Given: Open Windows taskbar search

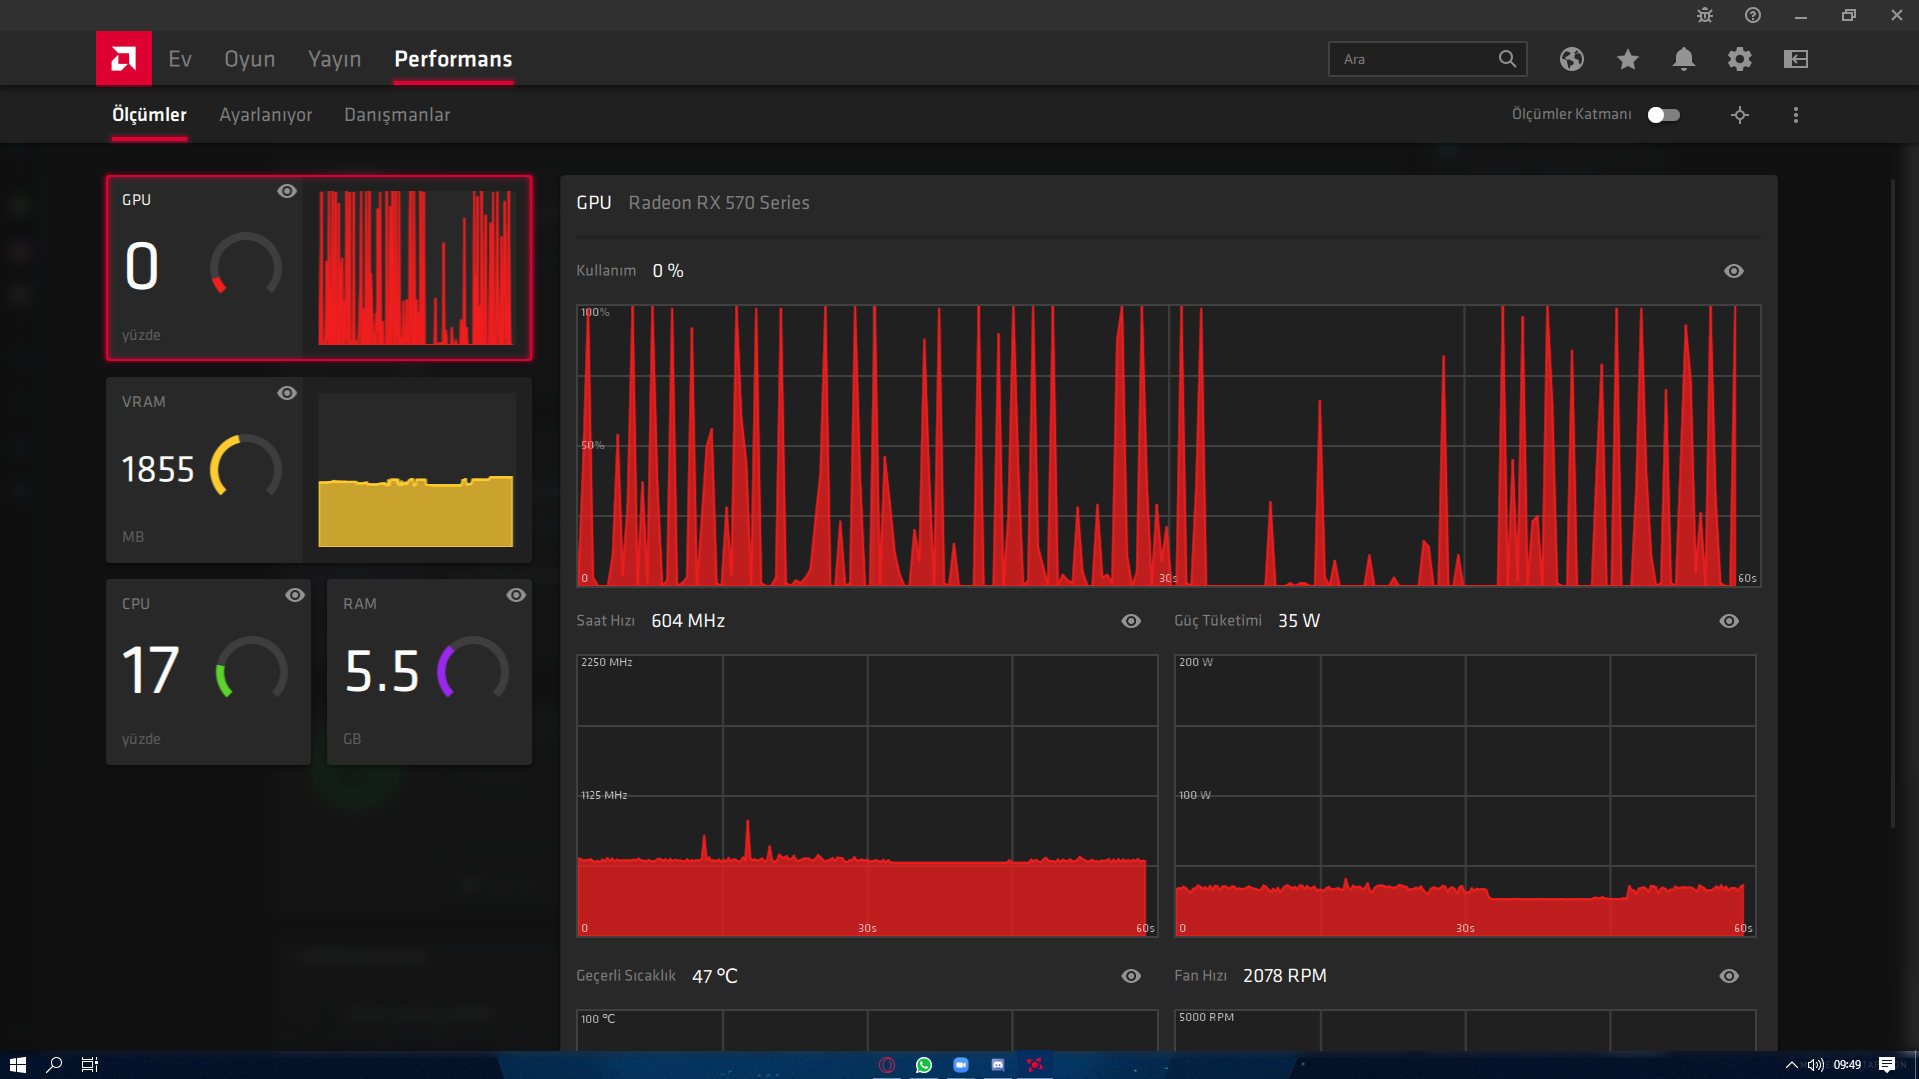Looking at the screenshot, I should pyautogui.click(x=54, y=1065).
